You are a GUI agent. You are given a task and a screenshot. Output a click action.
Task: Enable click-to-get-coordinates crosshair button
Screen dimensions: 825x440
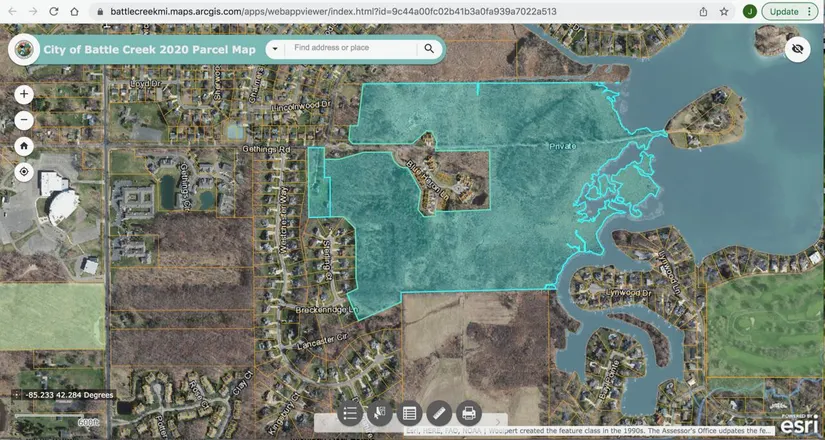17,395
